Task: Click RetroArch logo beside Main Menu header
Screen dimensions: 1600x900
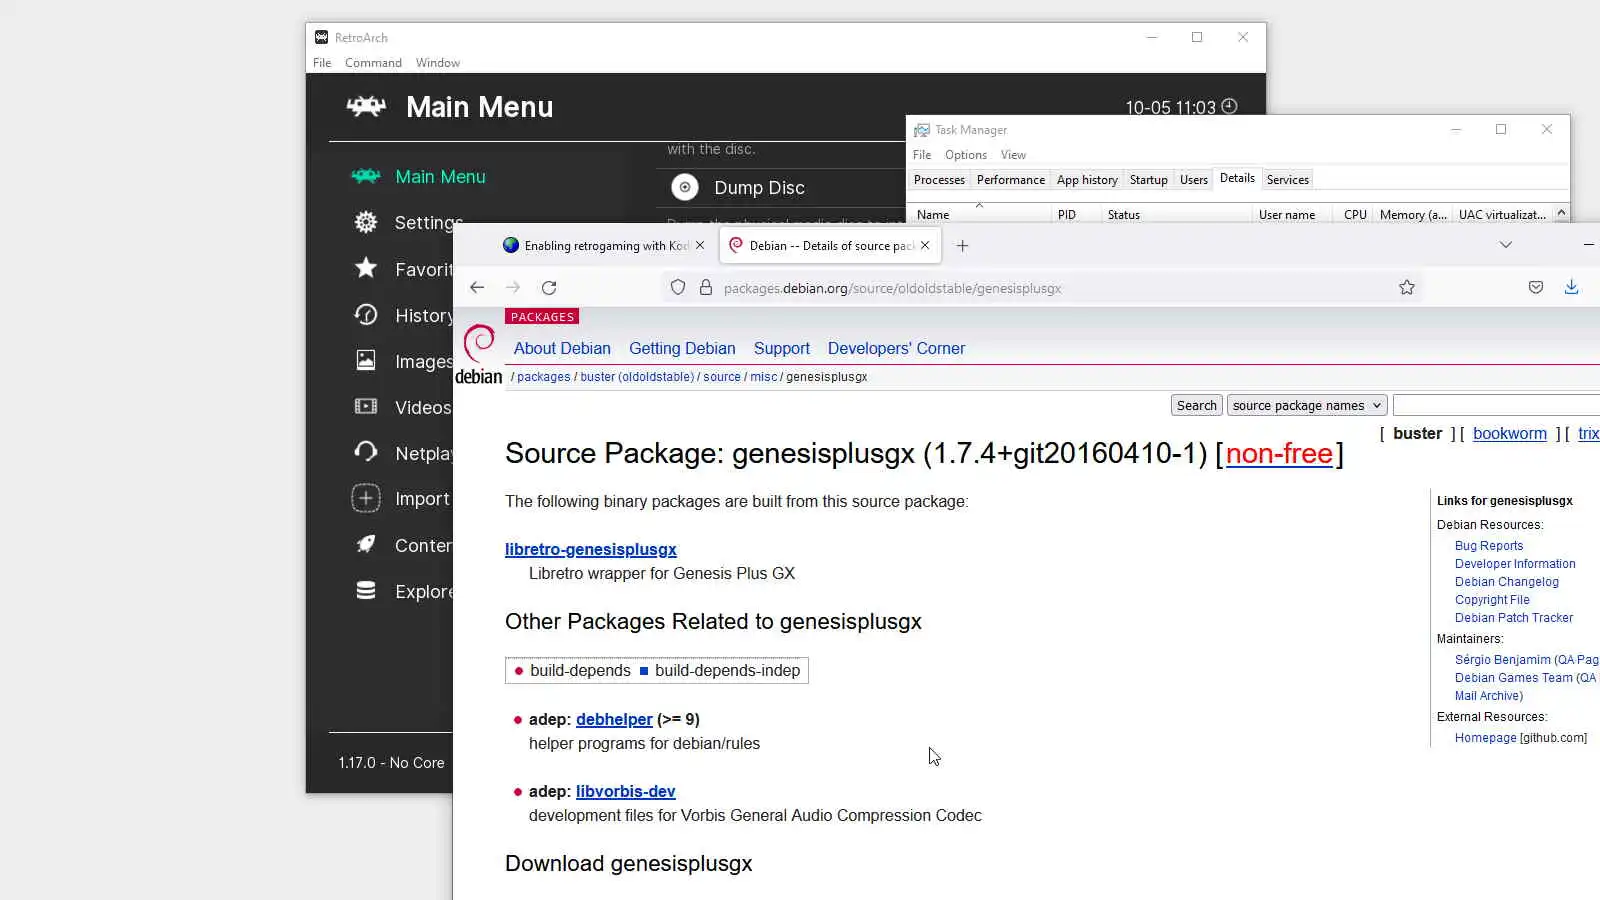Action: [366, 106]
